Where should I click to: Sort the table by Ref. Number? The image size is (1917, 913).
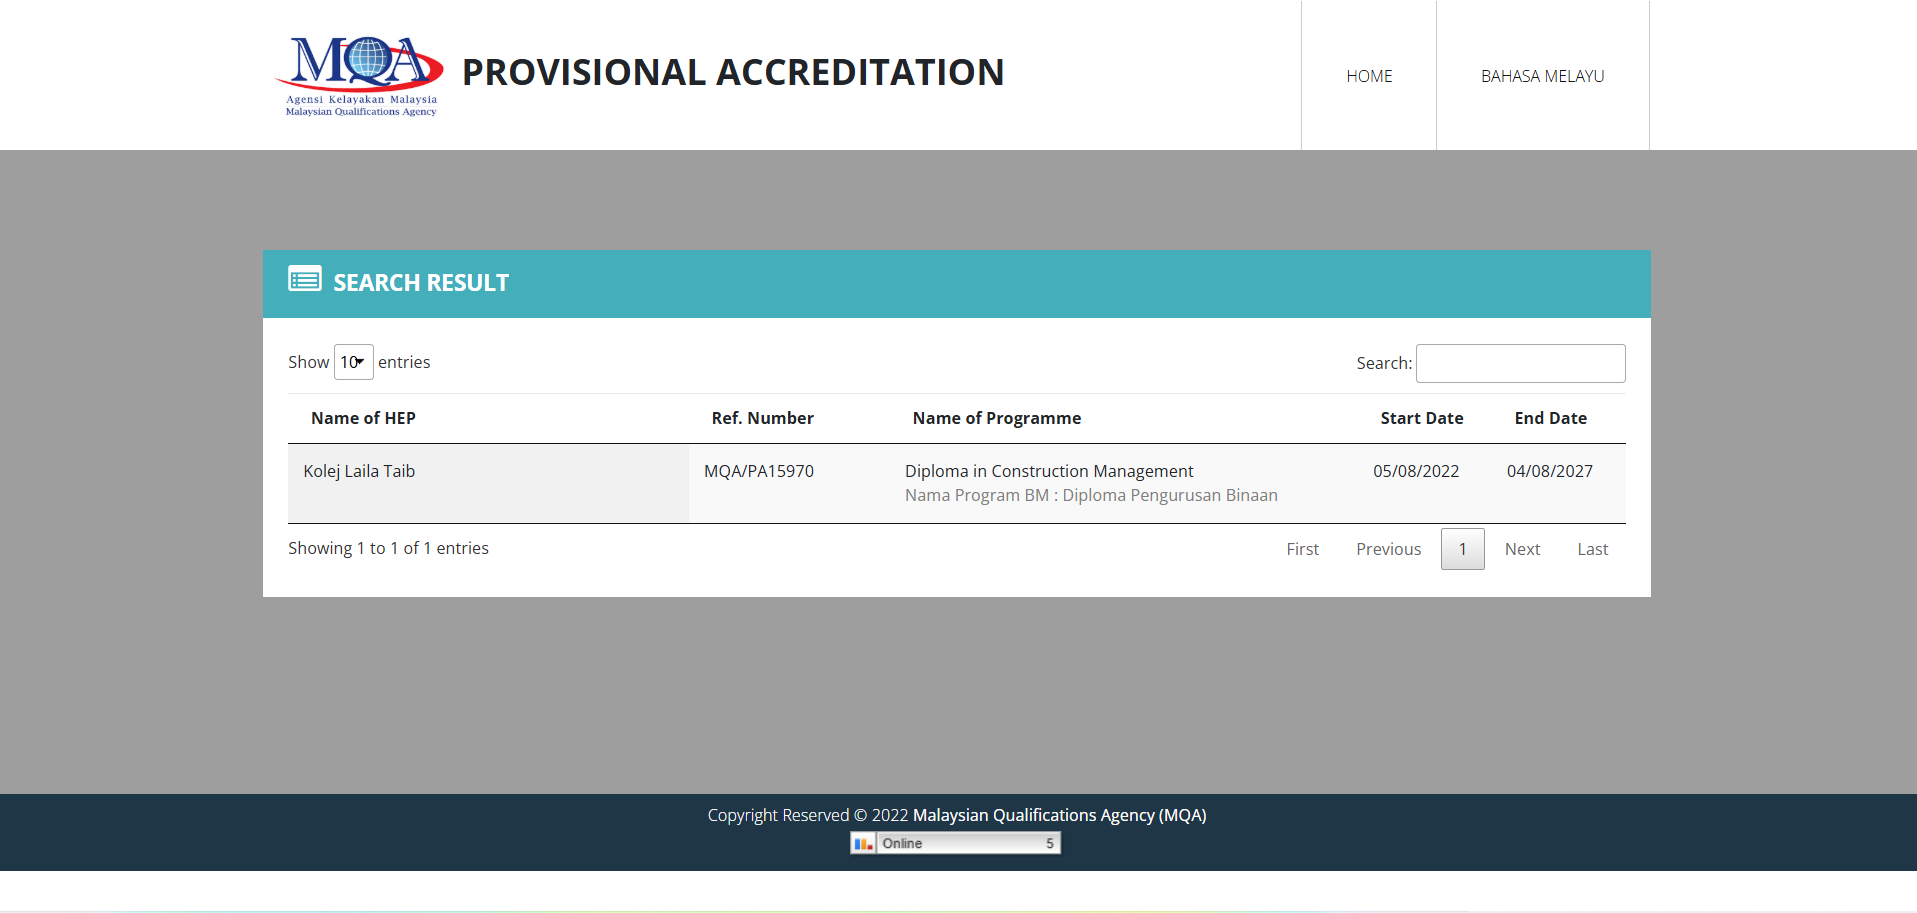(762, 418)
